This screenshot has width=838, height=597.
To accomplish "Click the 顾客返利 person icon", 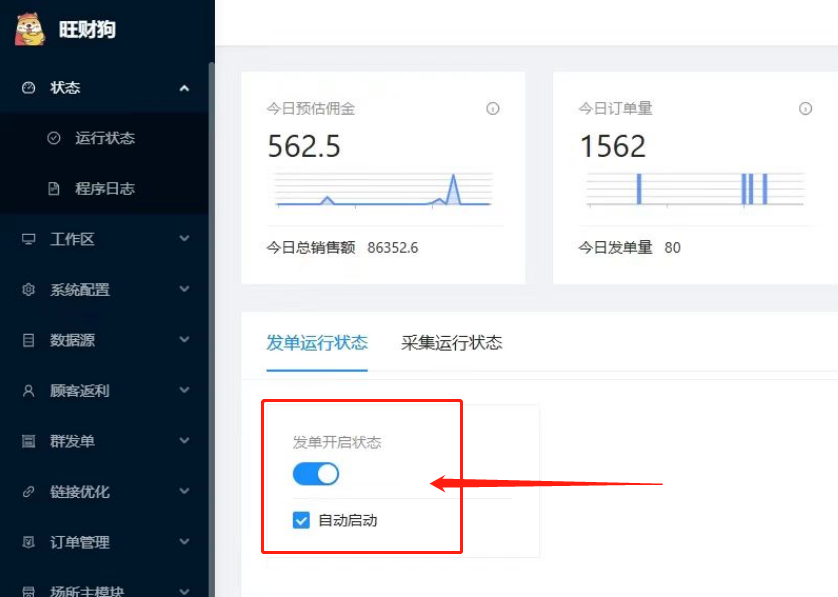I will click(x=28, y=391).
